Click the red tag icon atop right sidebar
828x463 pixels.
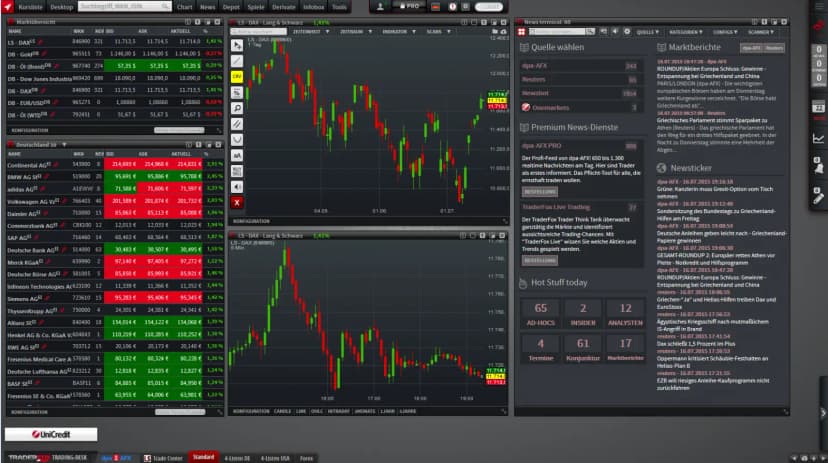[818, 25]
